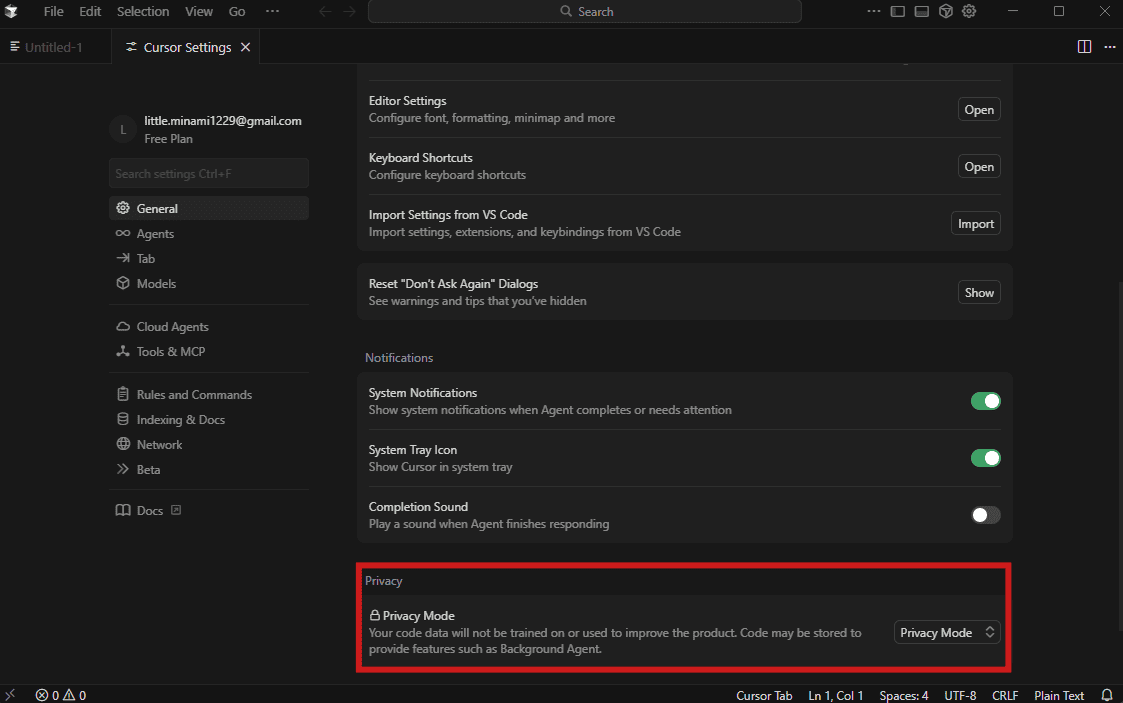
Task: Switch to the Untitled-1 tab
Action: (x=53, y=47)
